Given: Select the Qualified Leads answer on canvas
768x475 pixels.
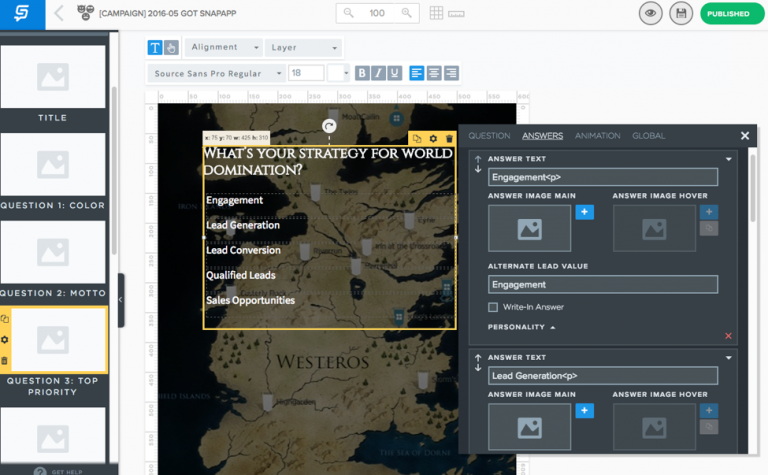Looking at the screenshot, I should [240, 275].
